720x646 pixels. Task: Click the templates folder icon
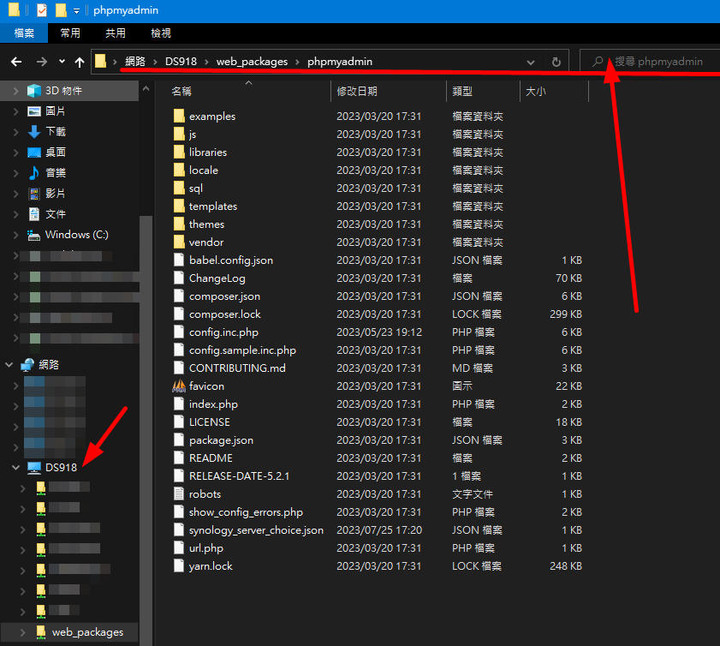pyautogui.click(x=179, y=206)
